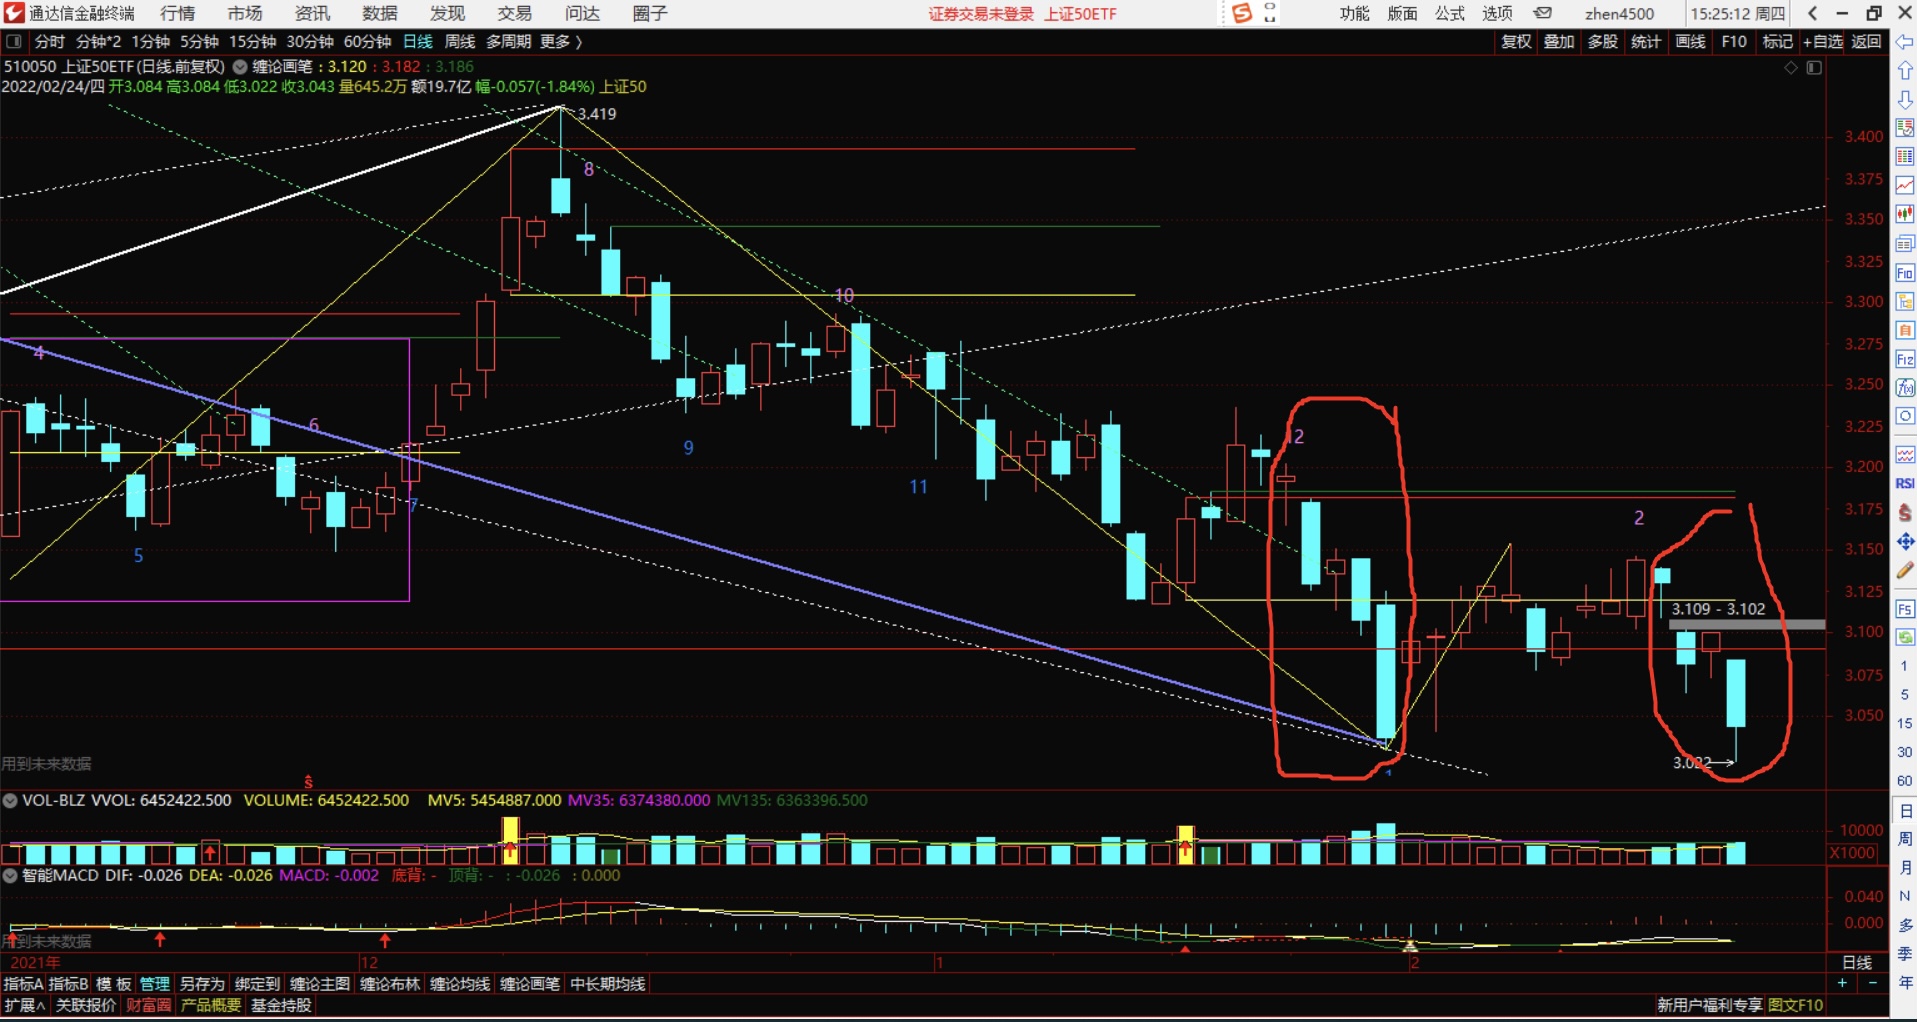This screenshot has width=1917, height=1022.
Task: Switch to 周线 weekly period
Action: coord(460,42)
